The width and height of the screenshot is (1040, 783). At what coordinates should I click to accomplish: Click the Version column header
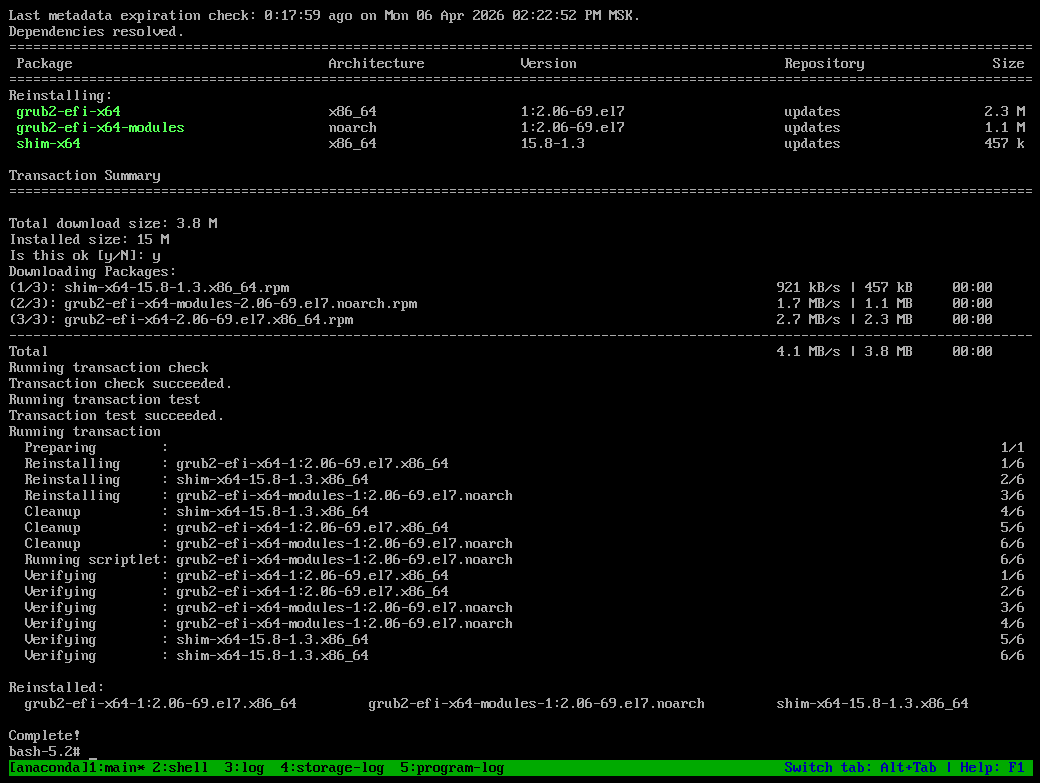548,64
